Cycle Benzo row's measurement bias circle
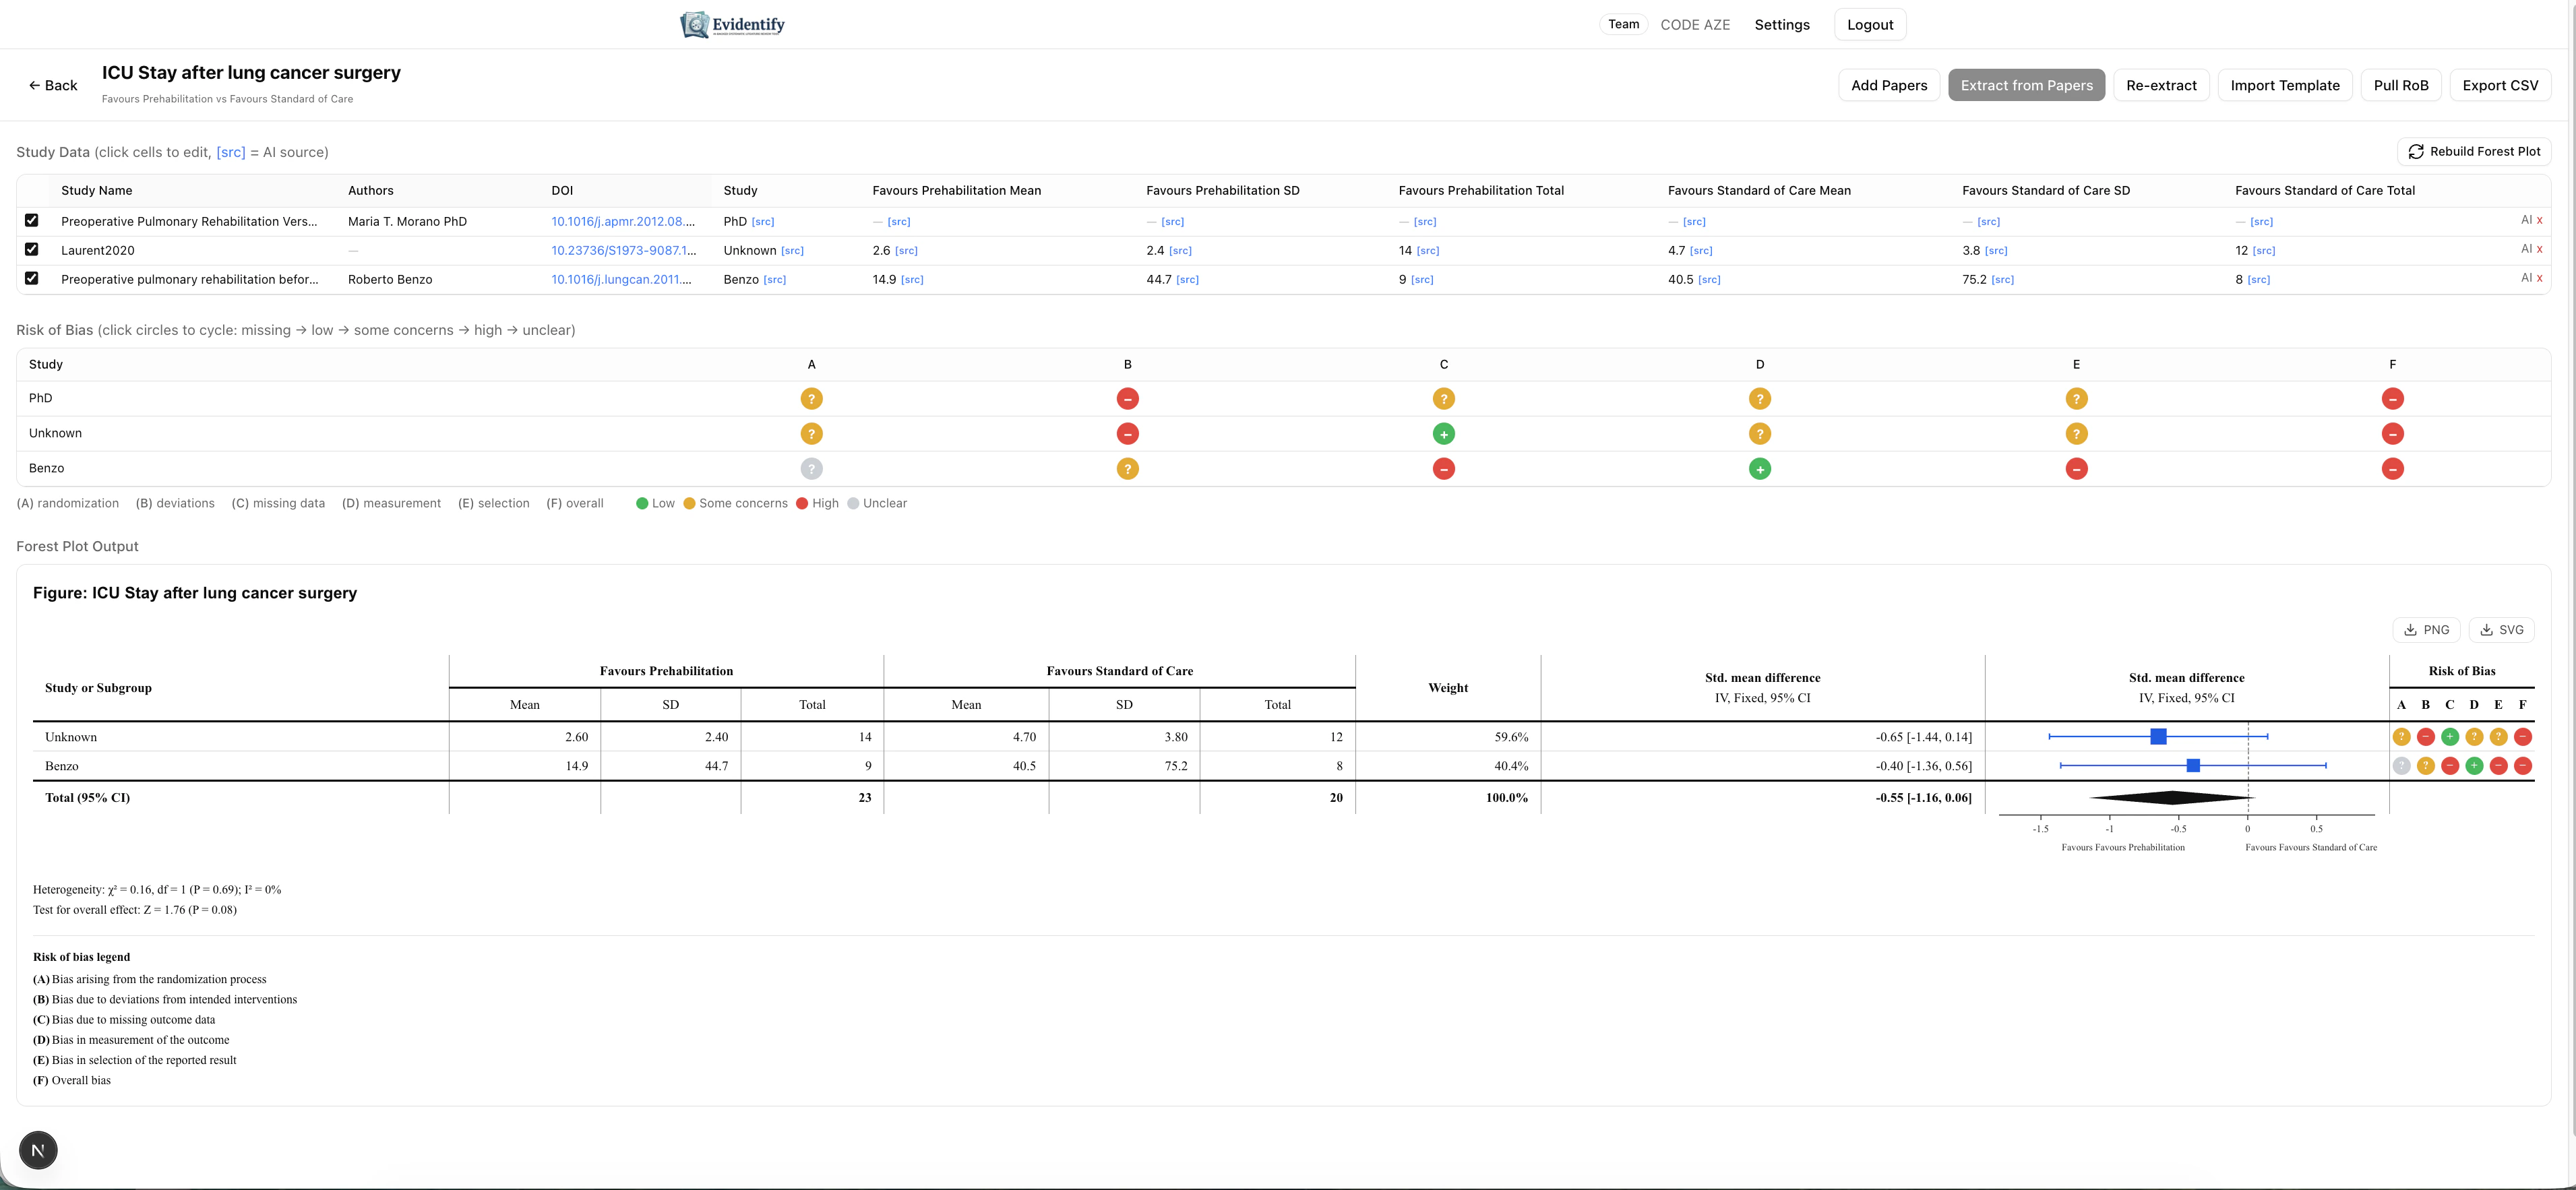 click(x=1759, y=469)
